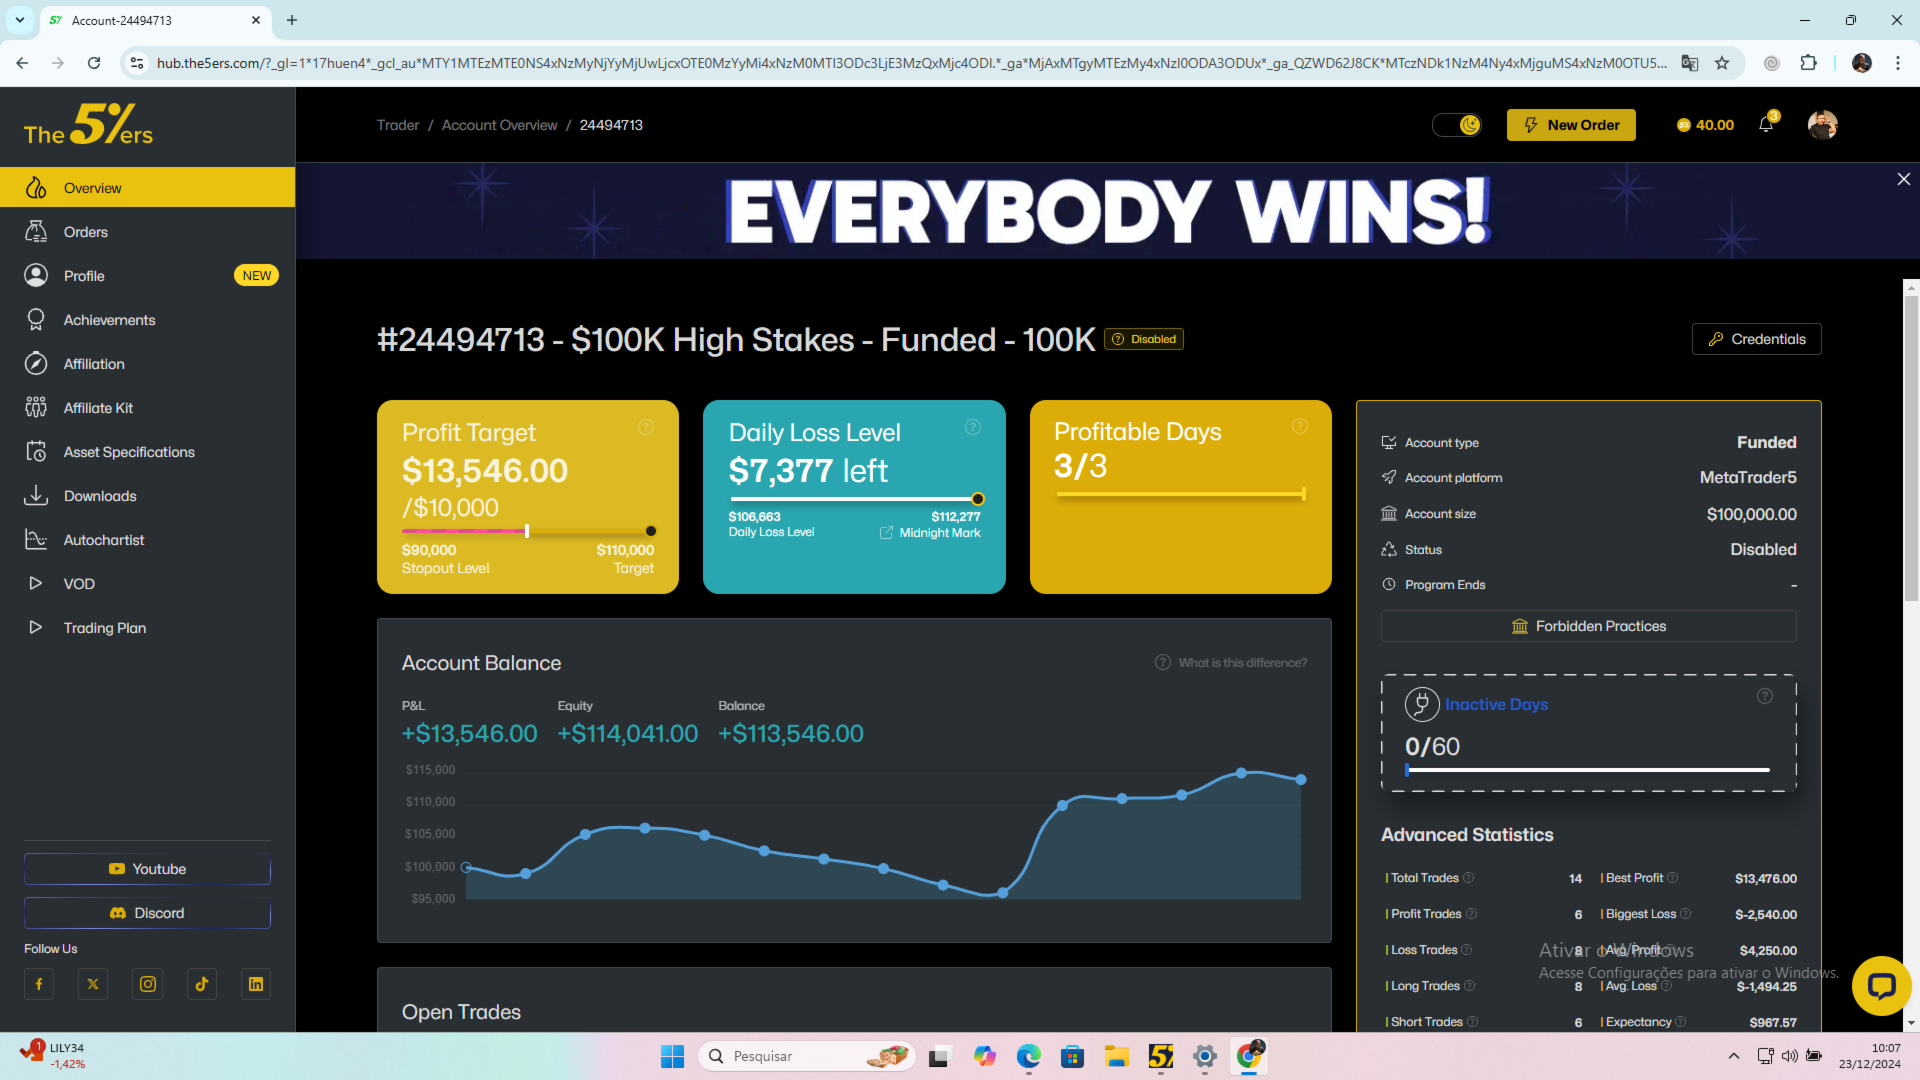This screenshot has height=1080, width=1920.
Task: Open the Credentials button
Action: pos(1756,339)
